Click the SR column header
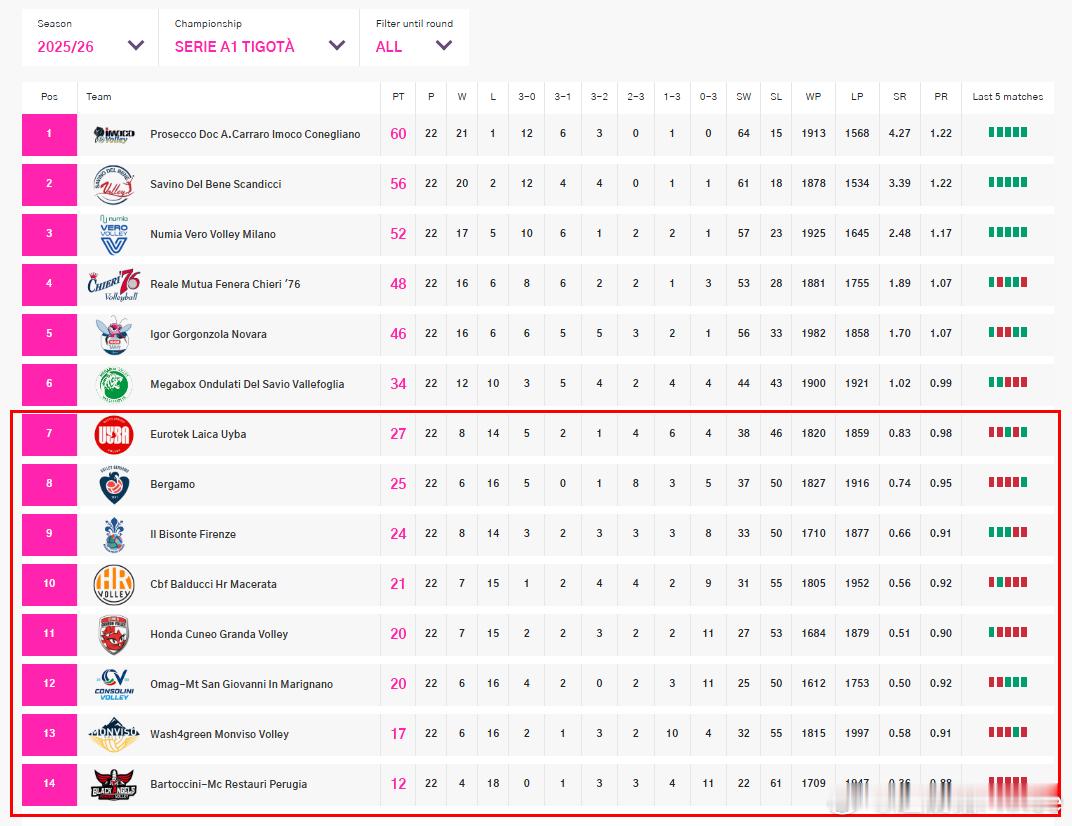 [900, 96]
